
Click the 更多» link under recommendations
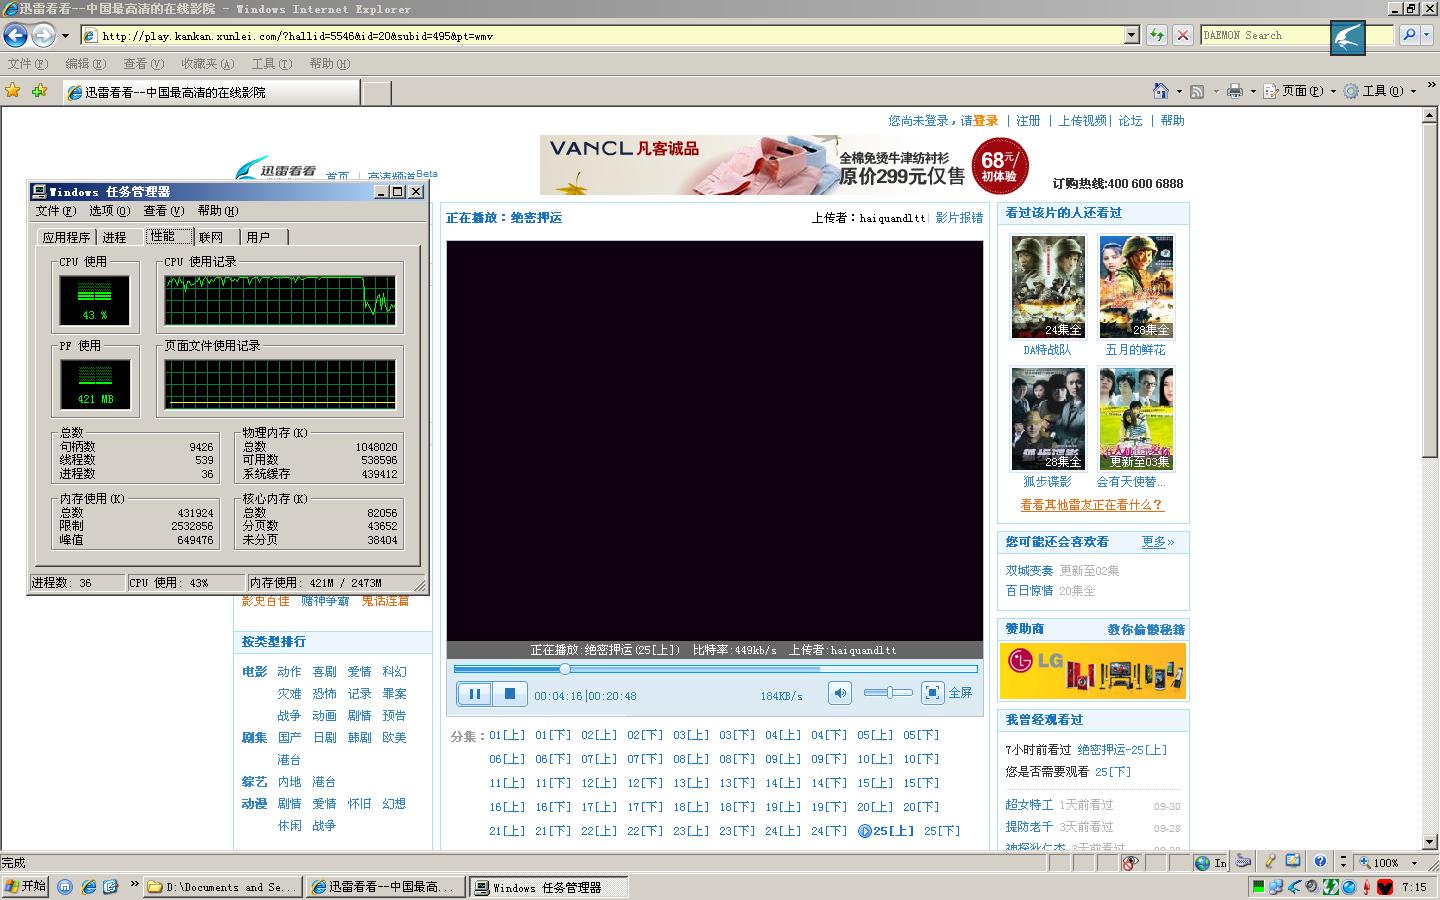pos(1158,542)
